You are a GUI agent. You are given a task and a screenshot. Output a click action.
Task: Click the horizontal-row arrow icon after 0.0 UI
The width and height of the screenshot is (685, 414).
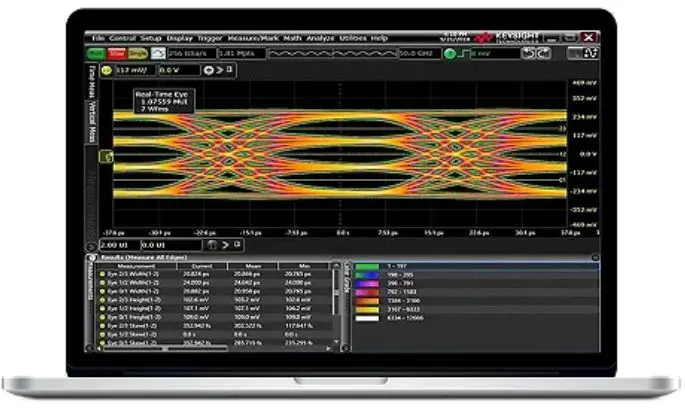tap(225, 245)
